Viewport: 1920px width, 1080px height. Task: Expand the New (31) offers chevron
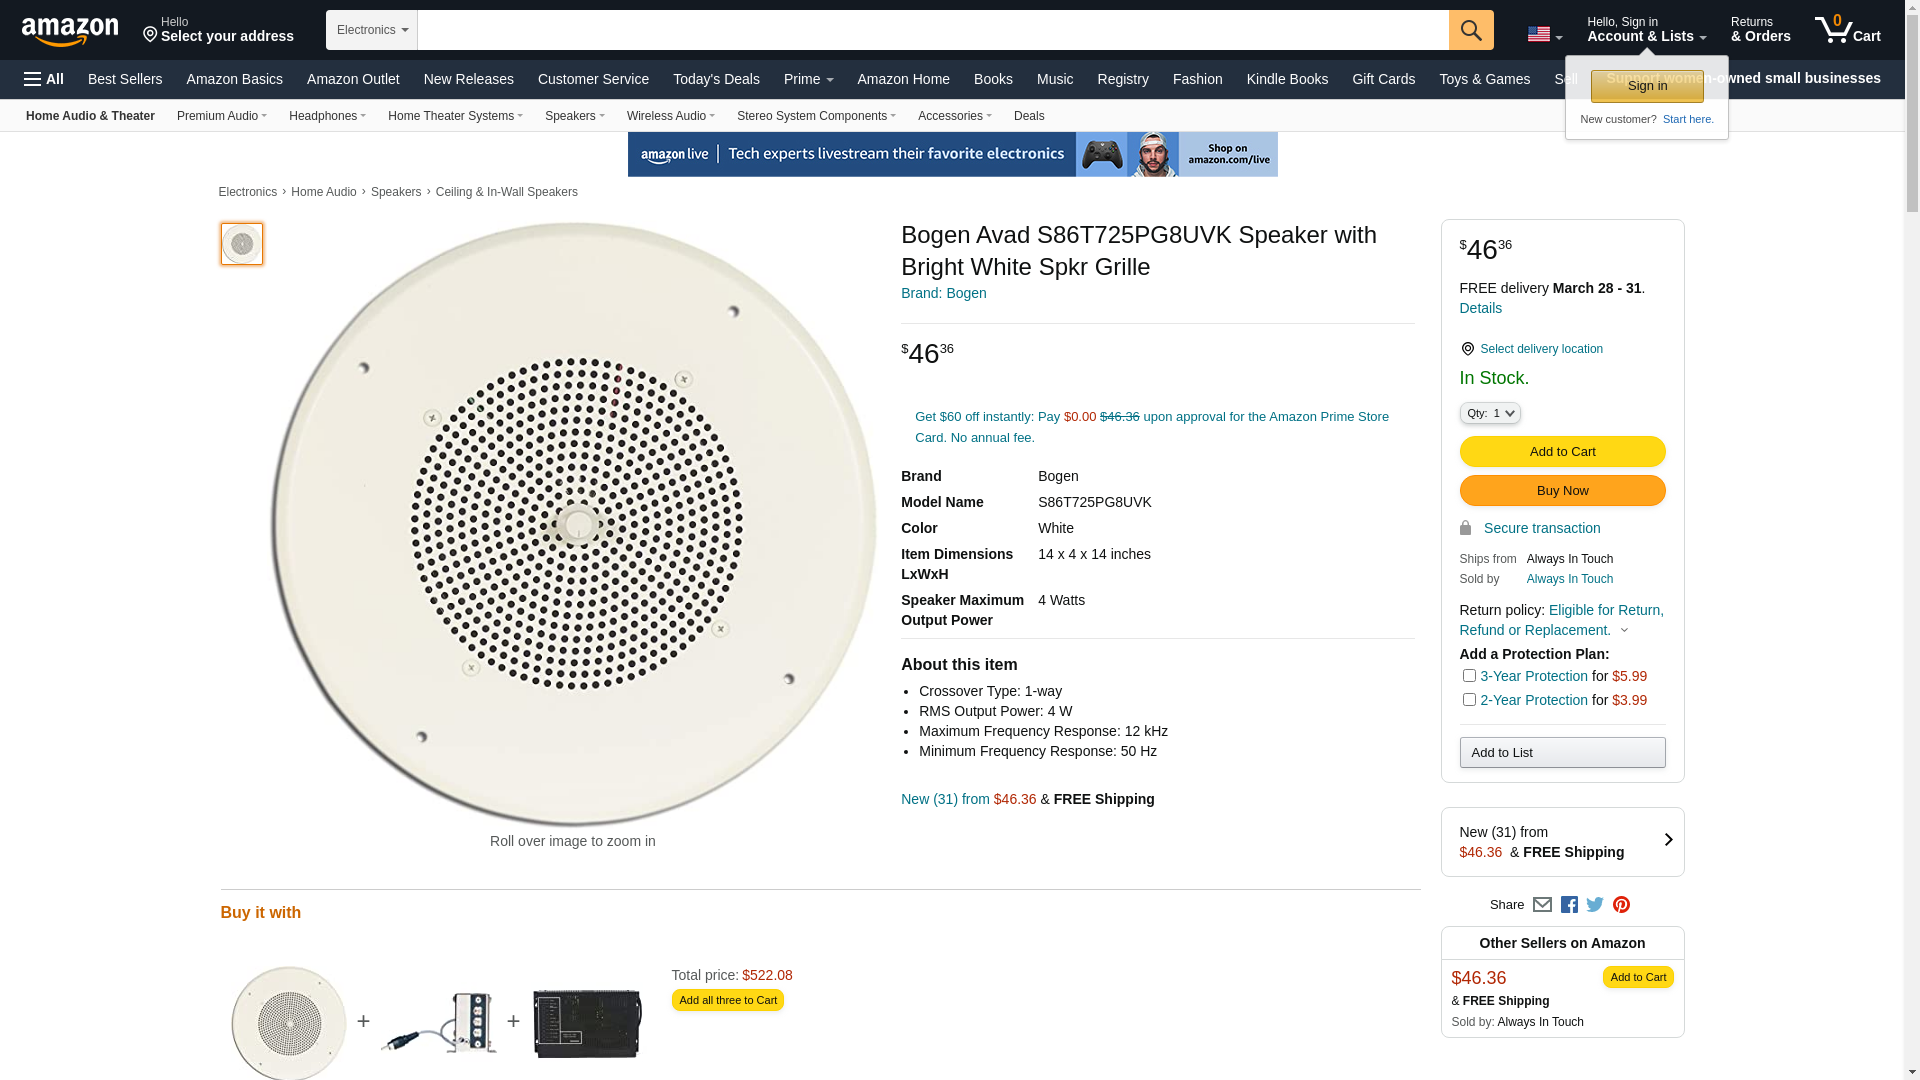point(1667,841)
